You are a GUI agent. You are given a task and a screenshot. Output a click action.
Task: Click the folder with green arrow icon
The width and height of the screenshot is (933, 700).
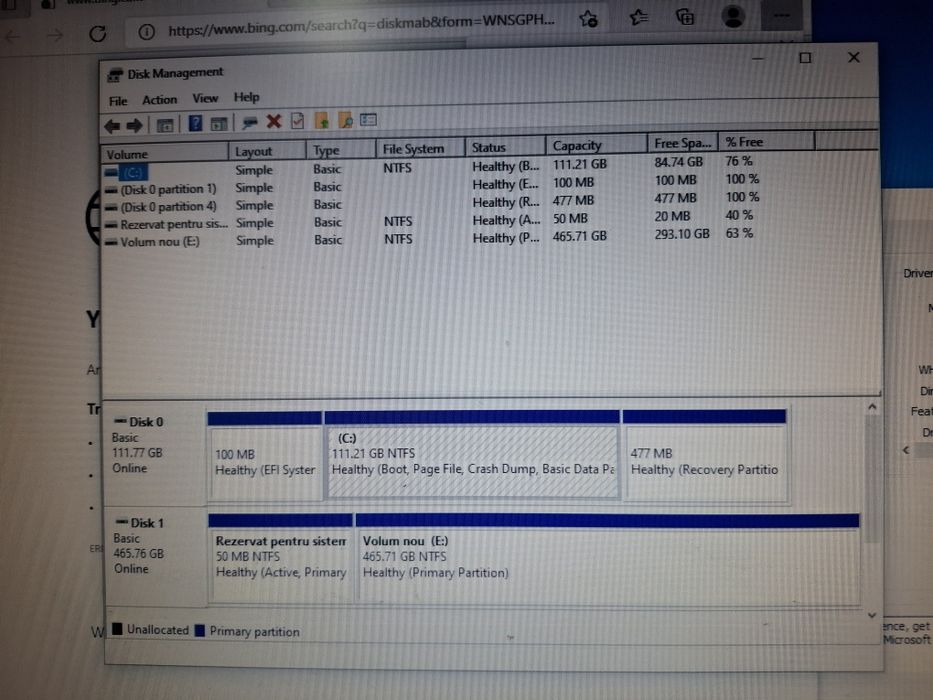click(x=322, y=120)
